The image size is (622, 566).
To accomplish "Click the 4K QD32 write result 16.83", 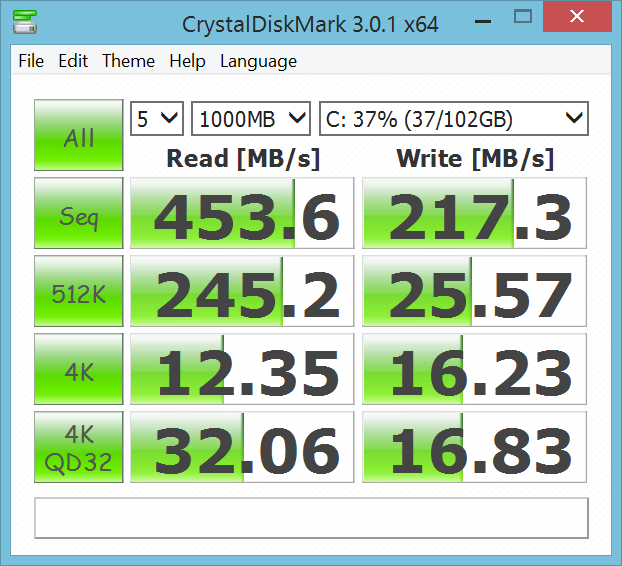I will pyautogui.click(x=474, y=447).
